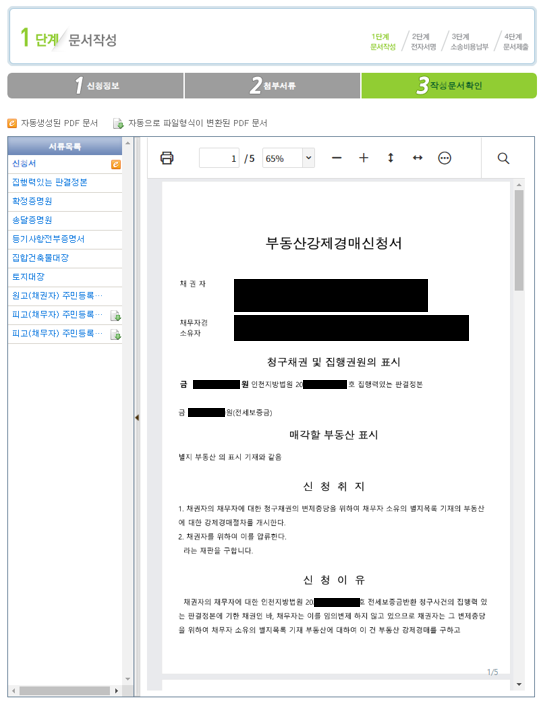Image resolution: width=540 pixels, height=702 pixels.
Task: Click the PDF viewer vertical scrollbar thumb
Action: coord(519,240)
